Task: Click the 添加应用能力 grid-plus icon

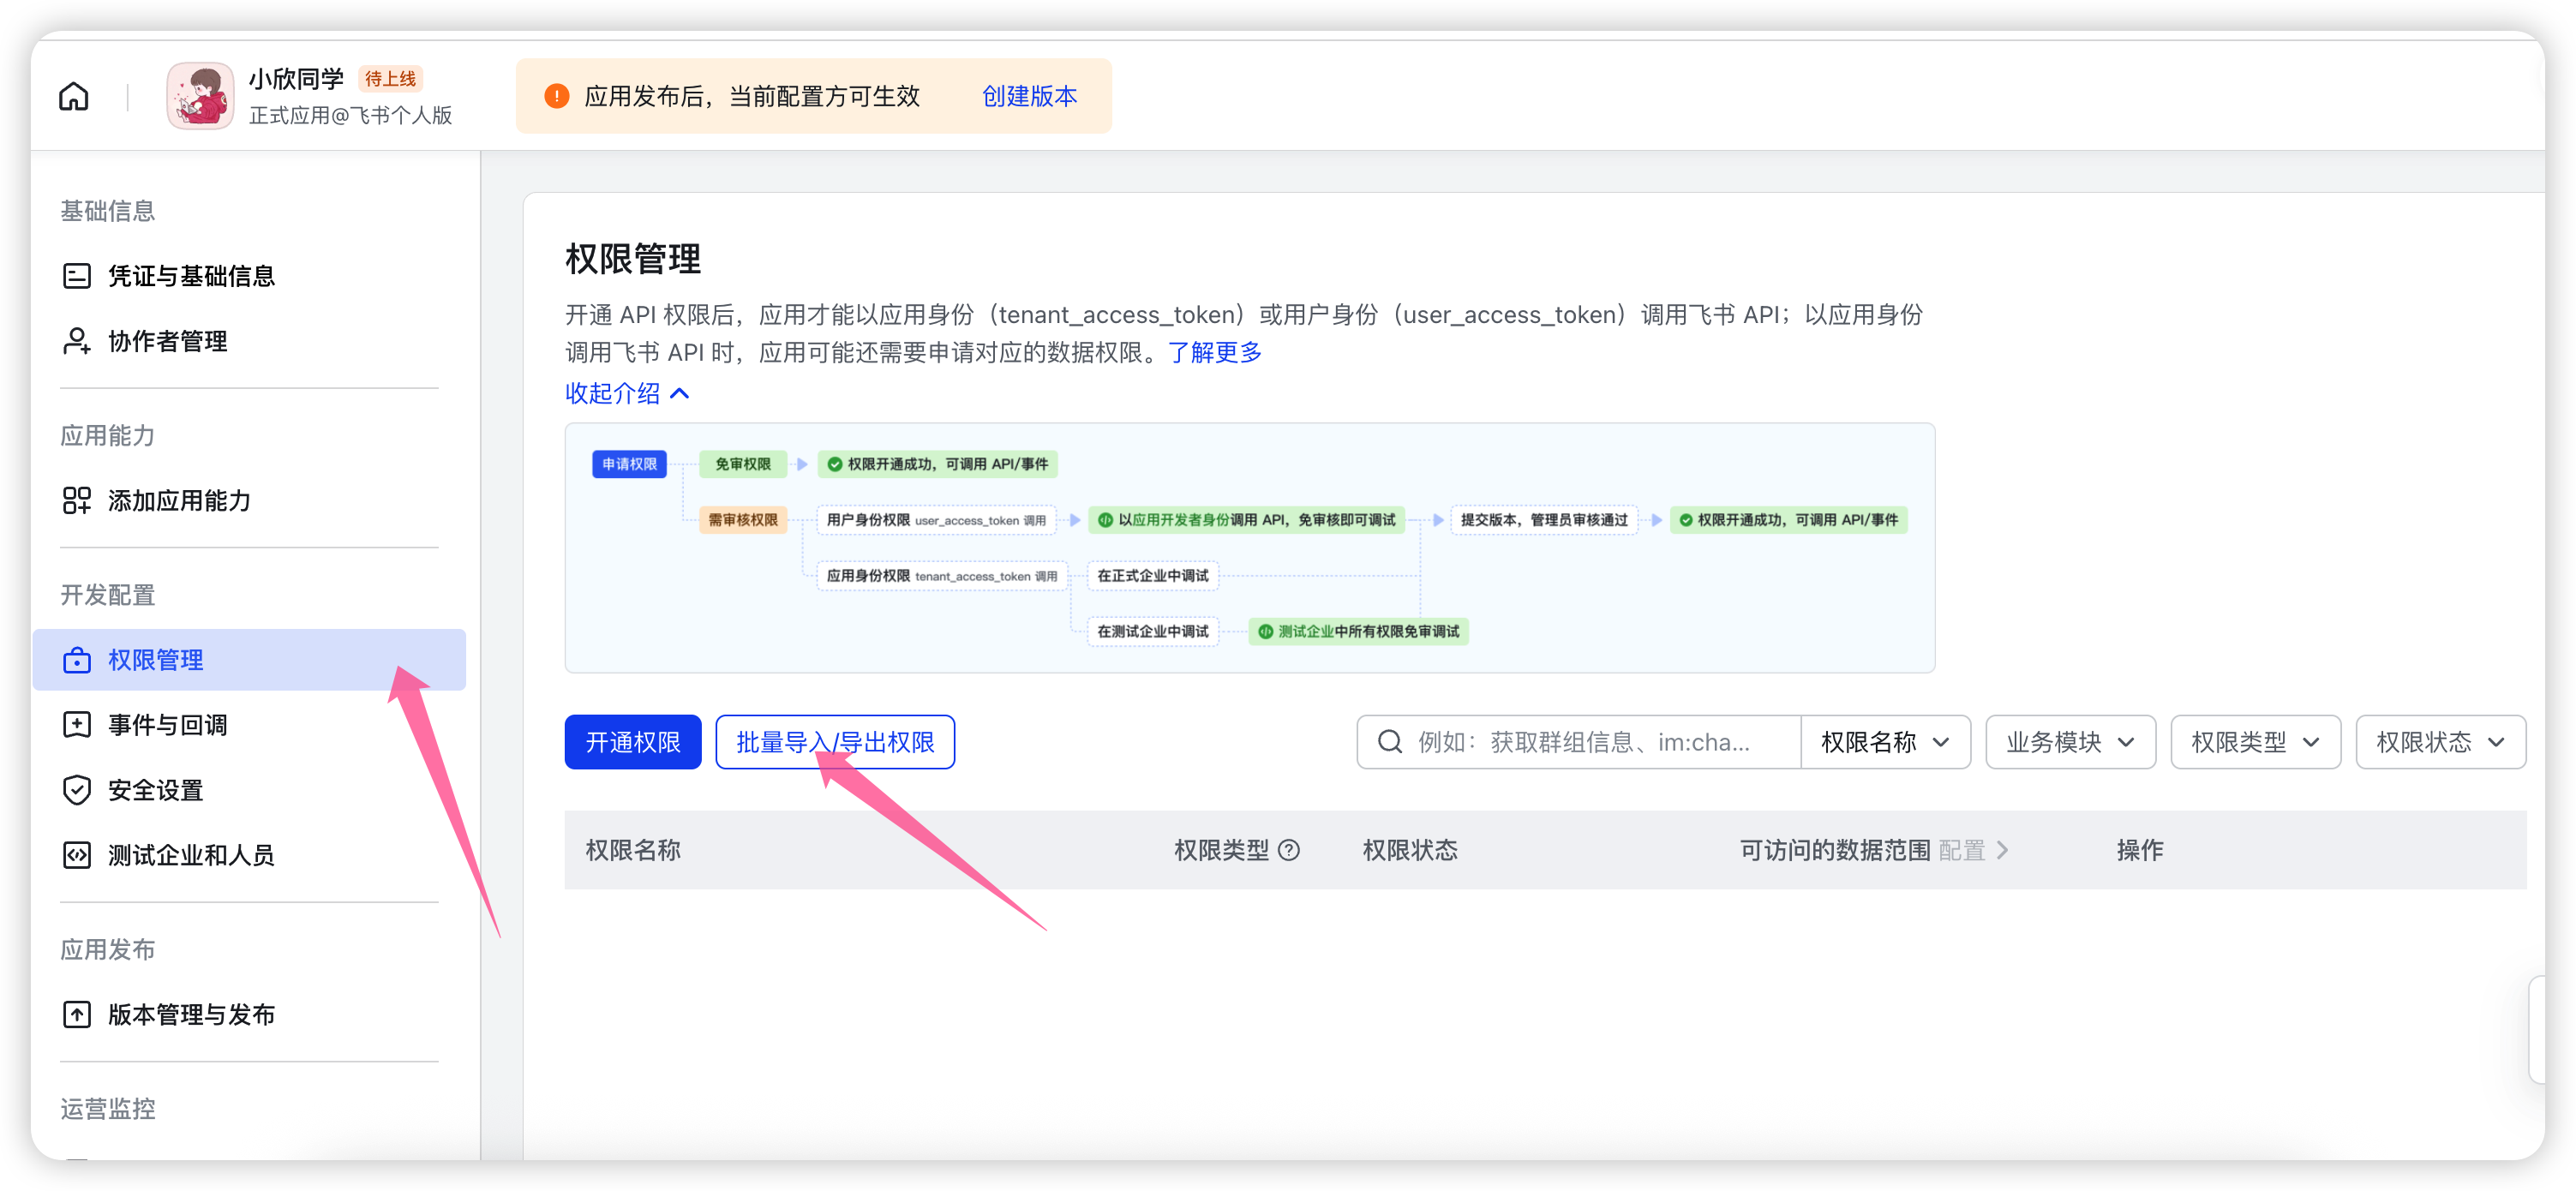Action: (x=77, y=500)
